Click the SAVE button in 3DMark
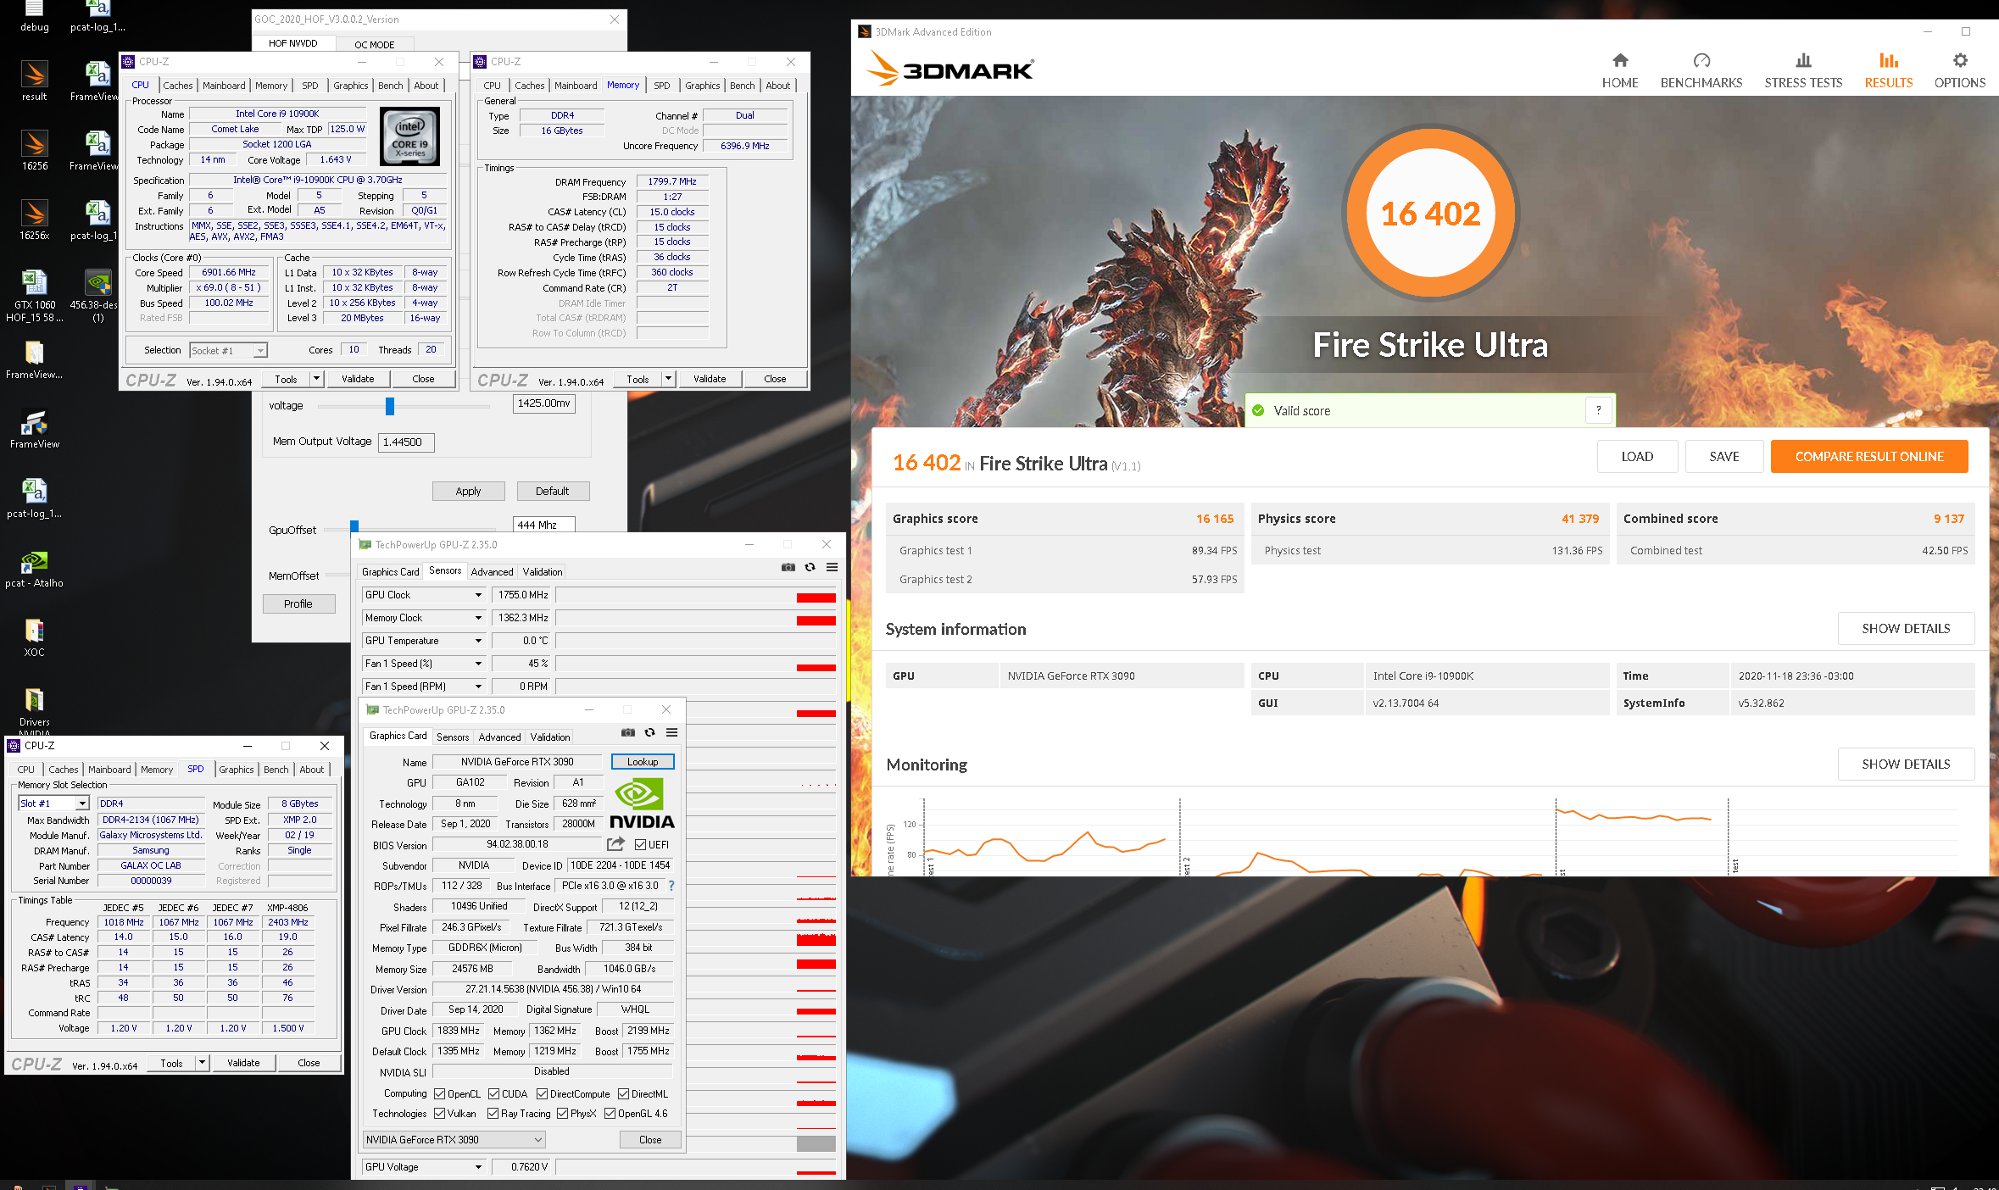Viewport: 1999px width, 1190px height. pyautogui.click(x=1724, y=457)
